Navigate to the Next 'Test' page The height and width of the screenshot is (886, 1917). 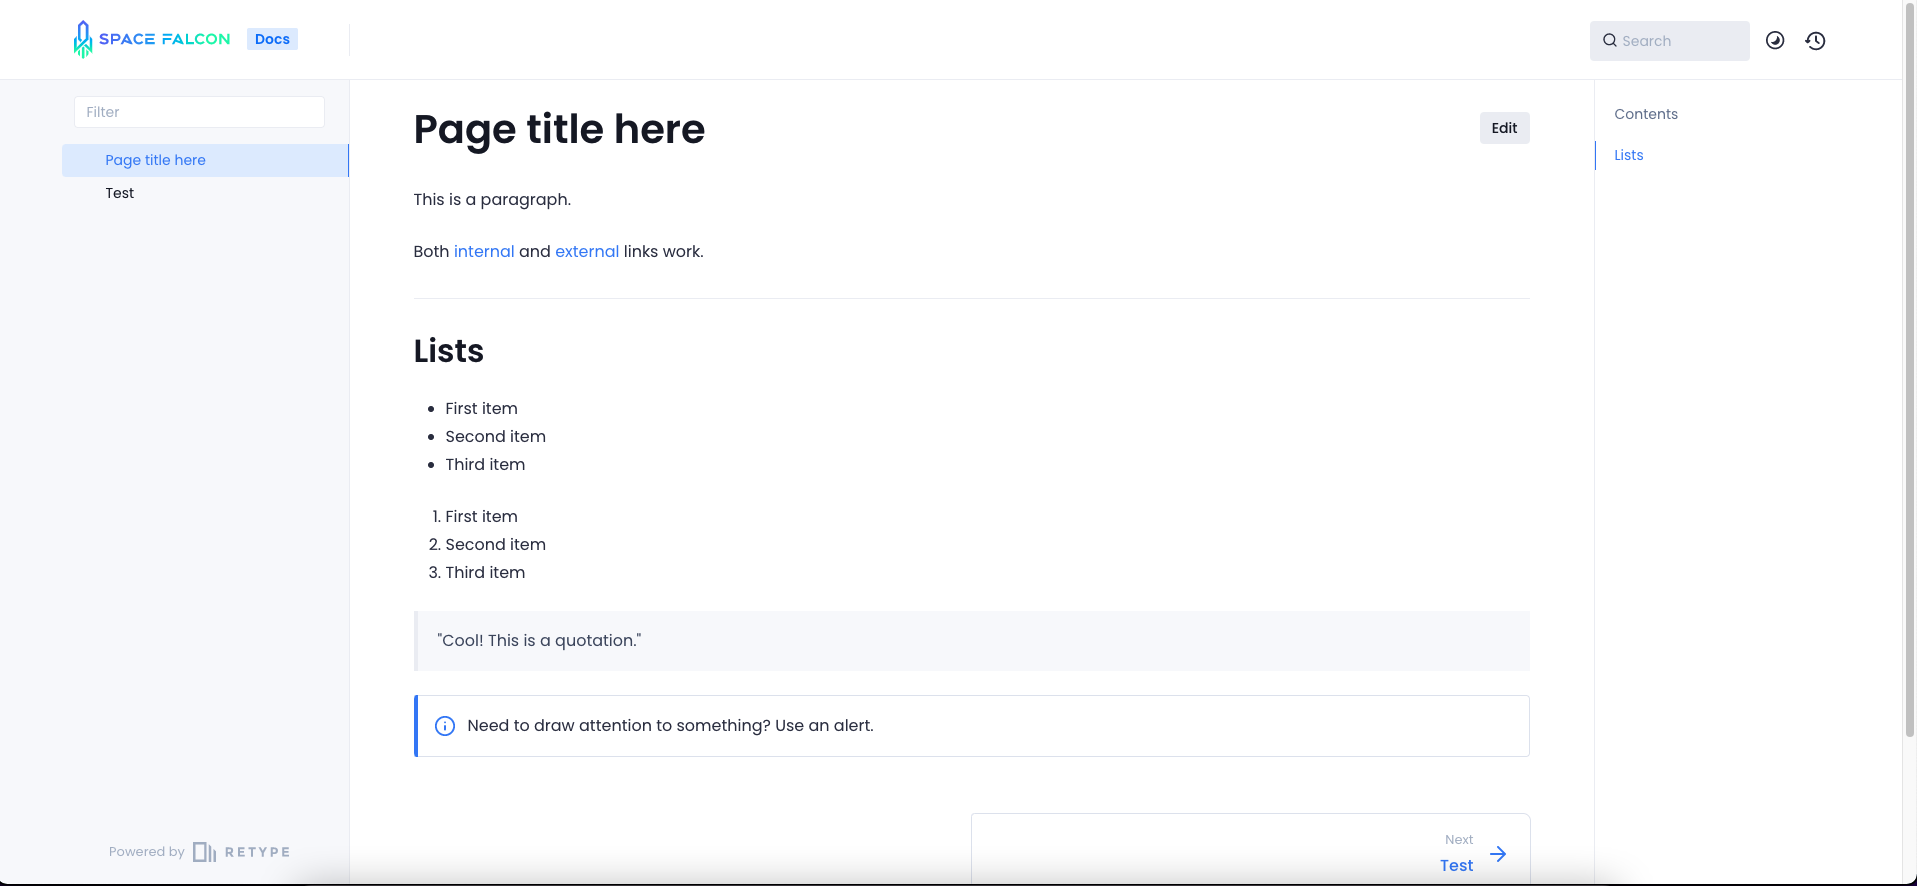pos(1455,864)
